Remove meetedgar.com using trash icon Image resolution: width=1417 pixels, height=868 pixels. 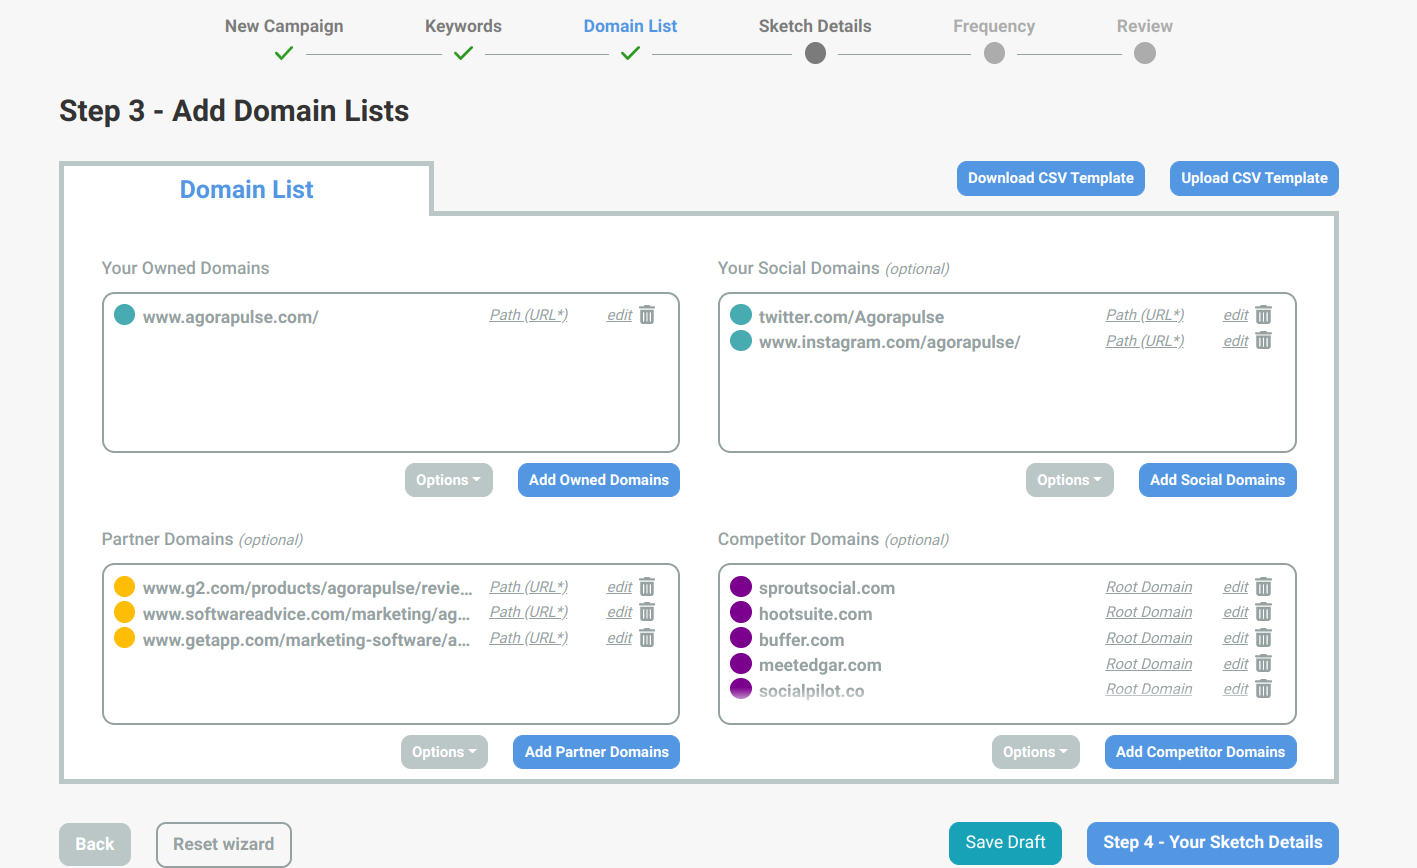(1263, 664)
